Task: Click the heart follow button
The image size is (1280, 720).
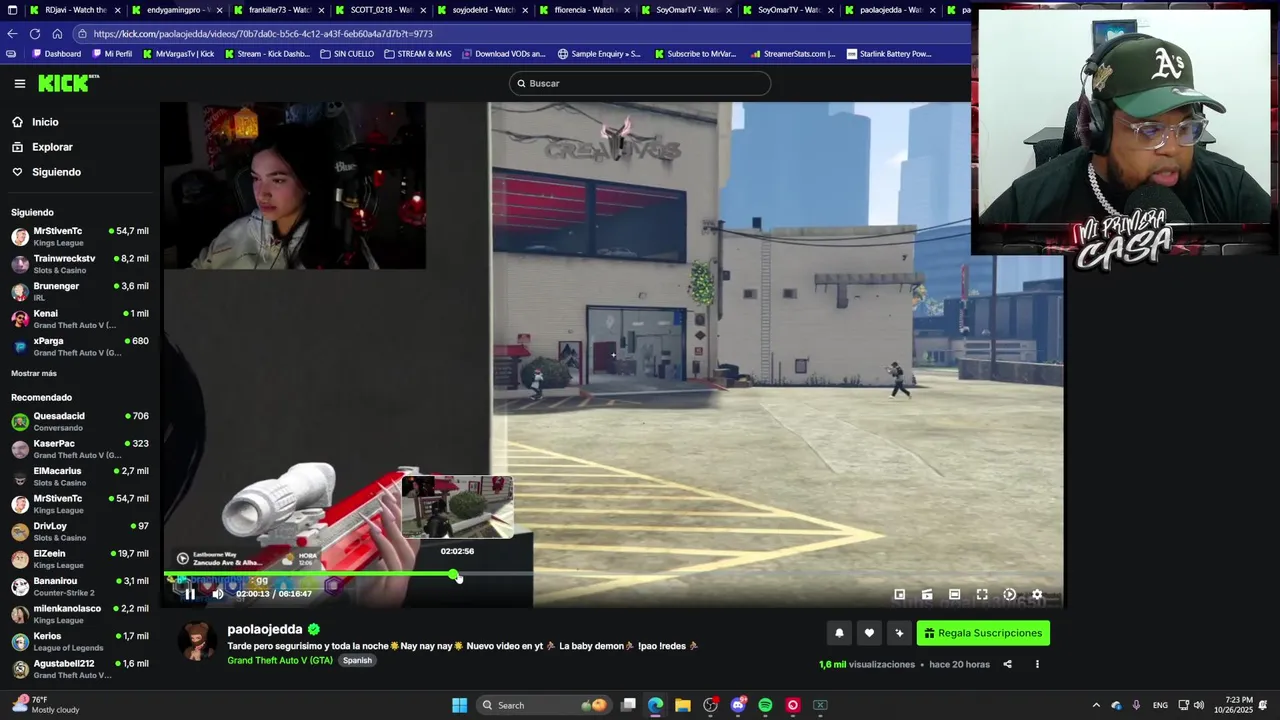Action: pos(869,633)
